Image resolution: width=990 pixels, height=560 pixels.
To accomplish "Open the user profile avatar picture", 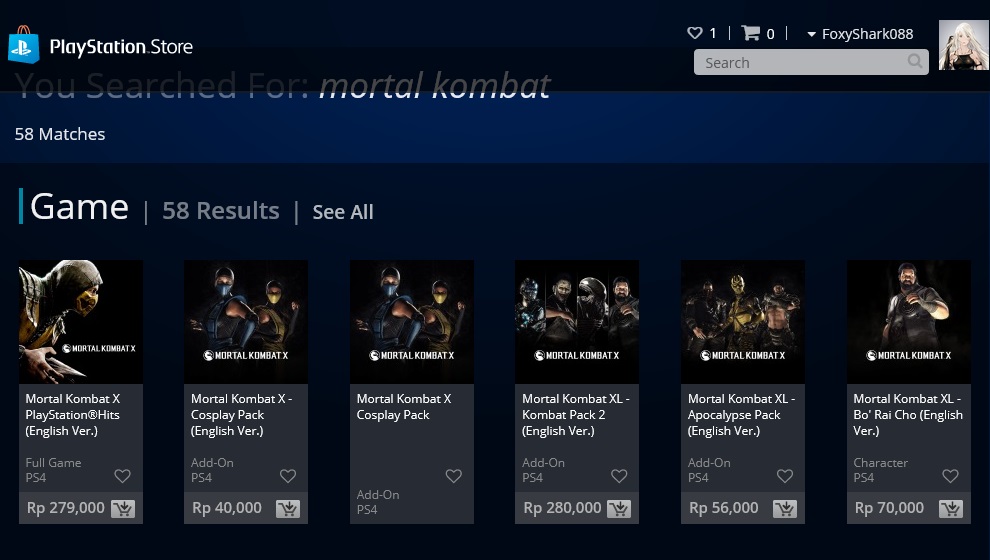I will [963, 45].
